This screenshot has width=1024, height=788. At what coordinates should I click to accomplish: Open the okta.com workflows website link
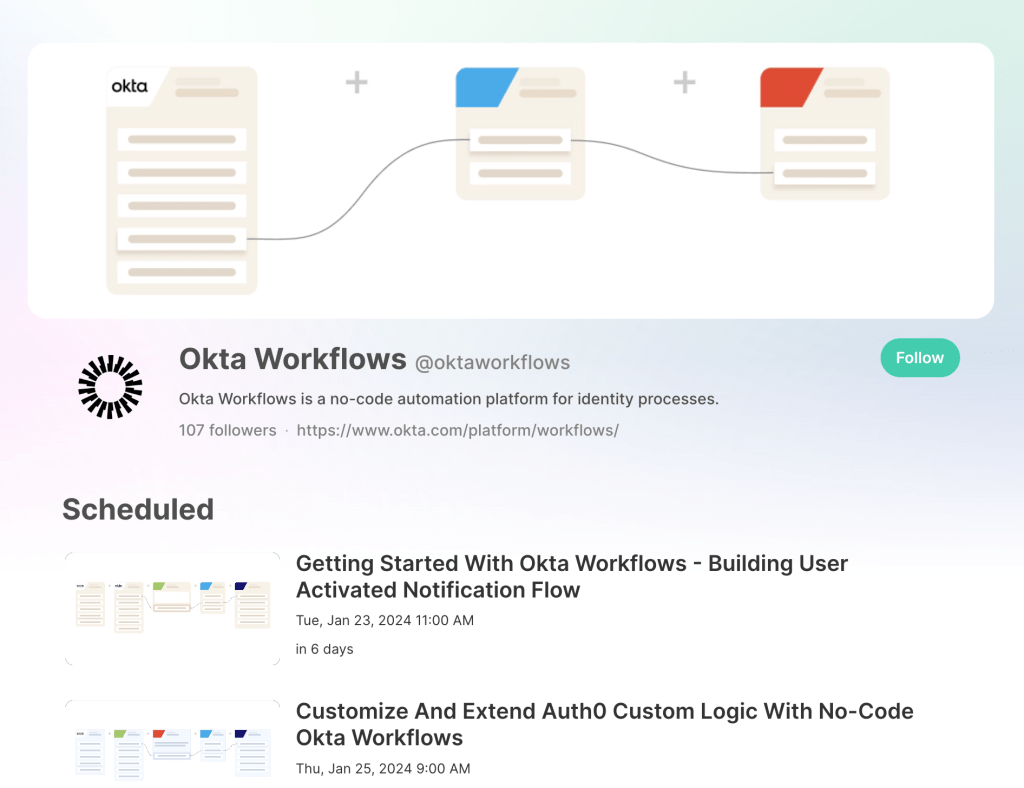[458, 430]
